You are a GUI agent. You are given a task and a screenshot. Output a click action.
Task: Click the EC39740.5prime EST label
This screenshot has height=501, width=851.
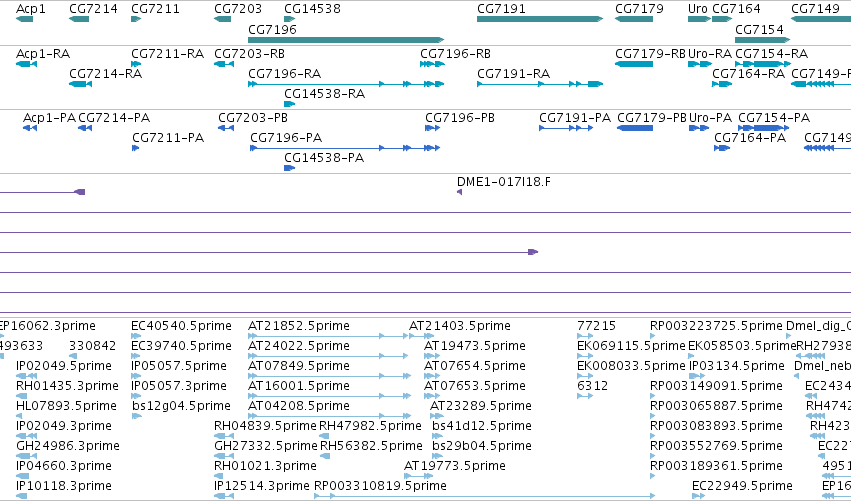click(181, 346)
